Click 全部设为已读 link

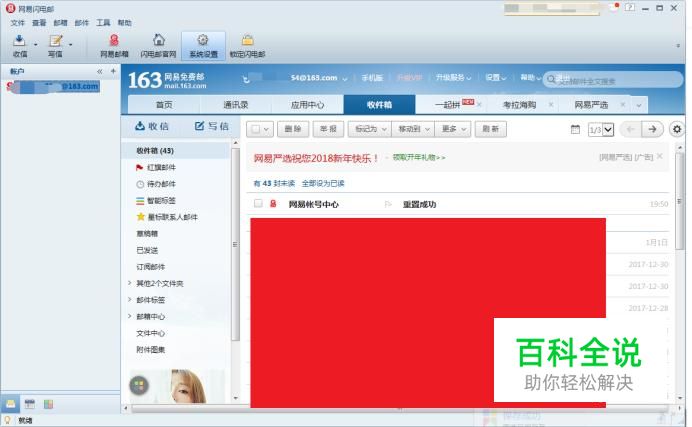pyautogui.click(x=323, y=184)
